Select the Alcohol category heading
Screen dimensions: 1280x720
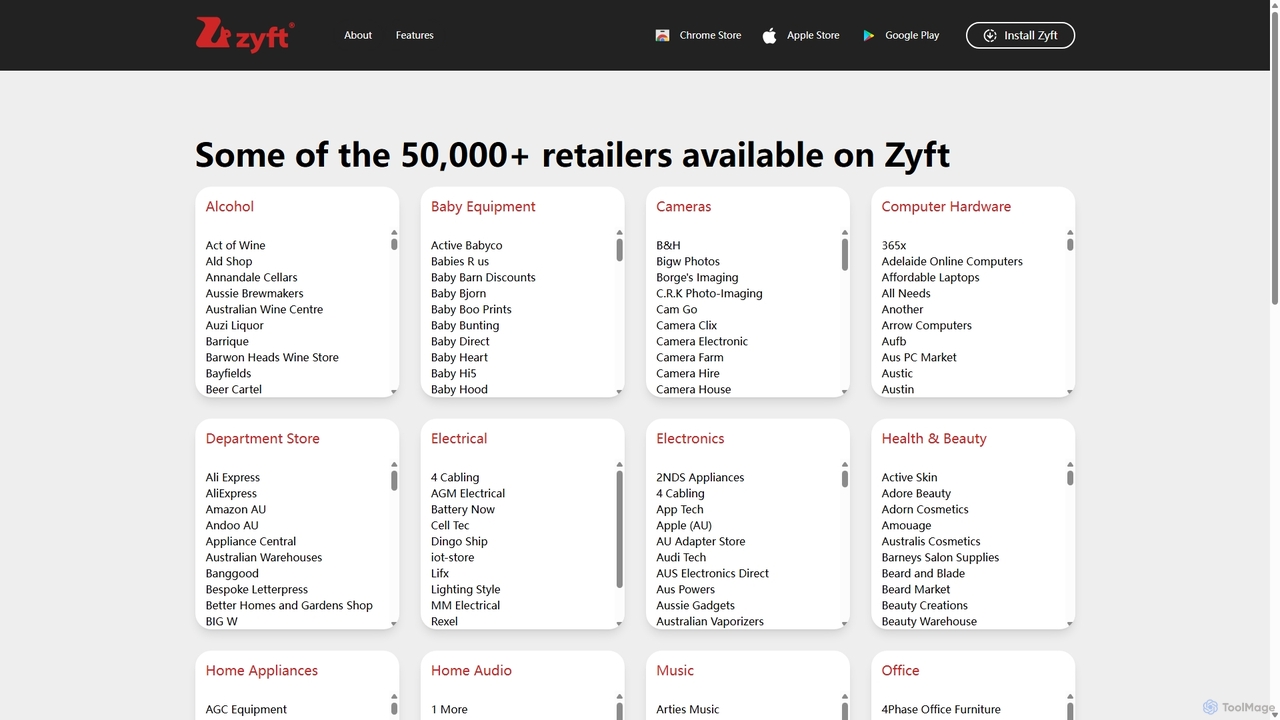(230, 206)
